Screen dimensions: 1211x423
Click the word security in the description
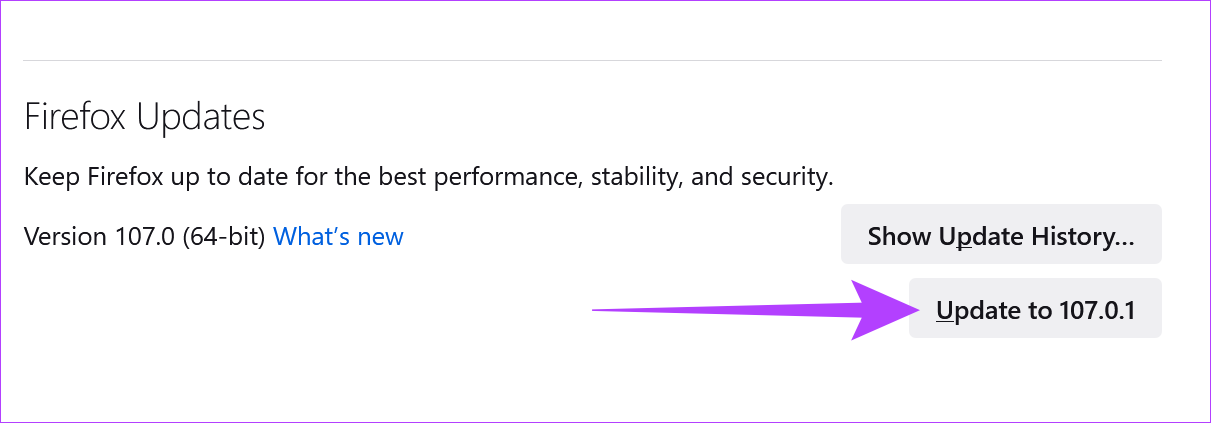pyautogui.click(x=785, y=178)
